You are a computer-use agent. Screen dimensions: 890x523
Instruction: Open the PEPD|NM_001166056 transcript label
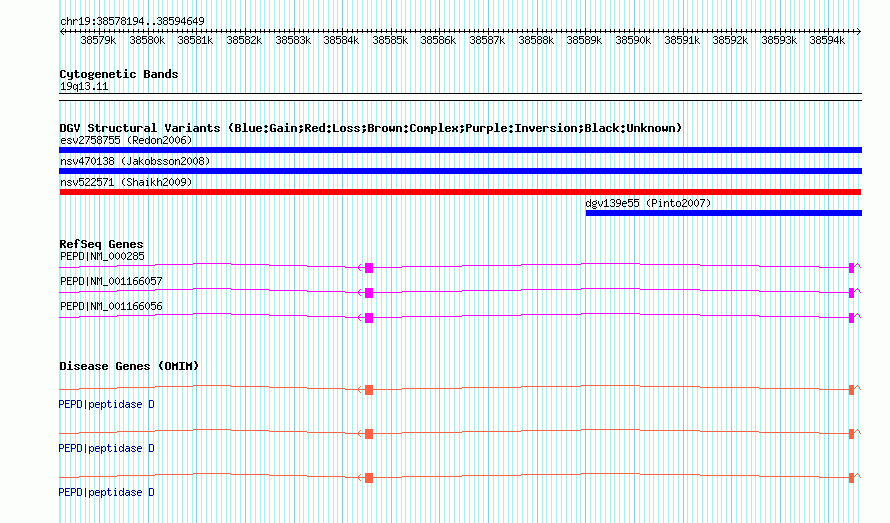pos(111,306)
